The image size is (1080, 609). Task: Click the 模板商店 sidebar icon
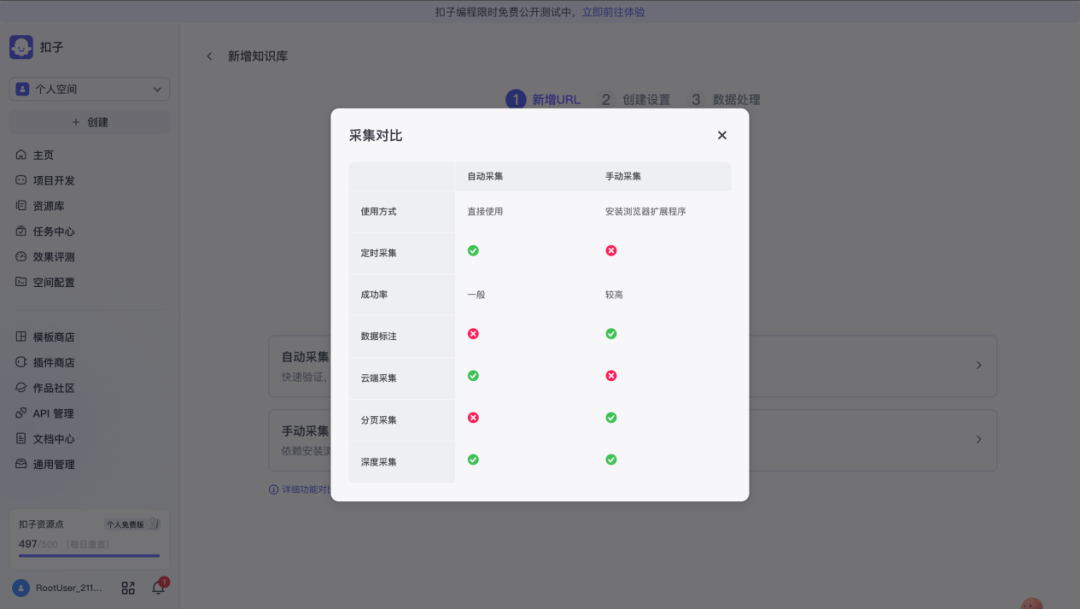pos(22,337)
